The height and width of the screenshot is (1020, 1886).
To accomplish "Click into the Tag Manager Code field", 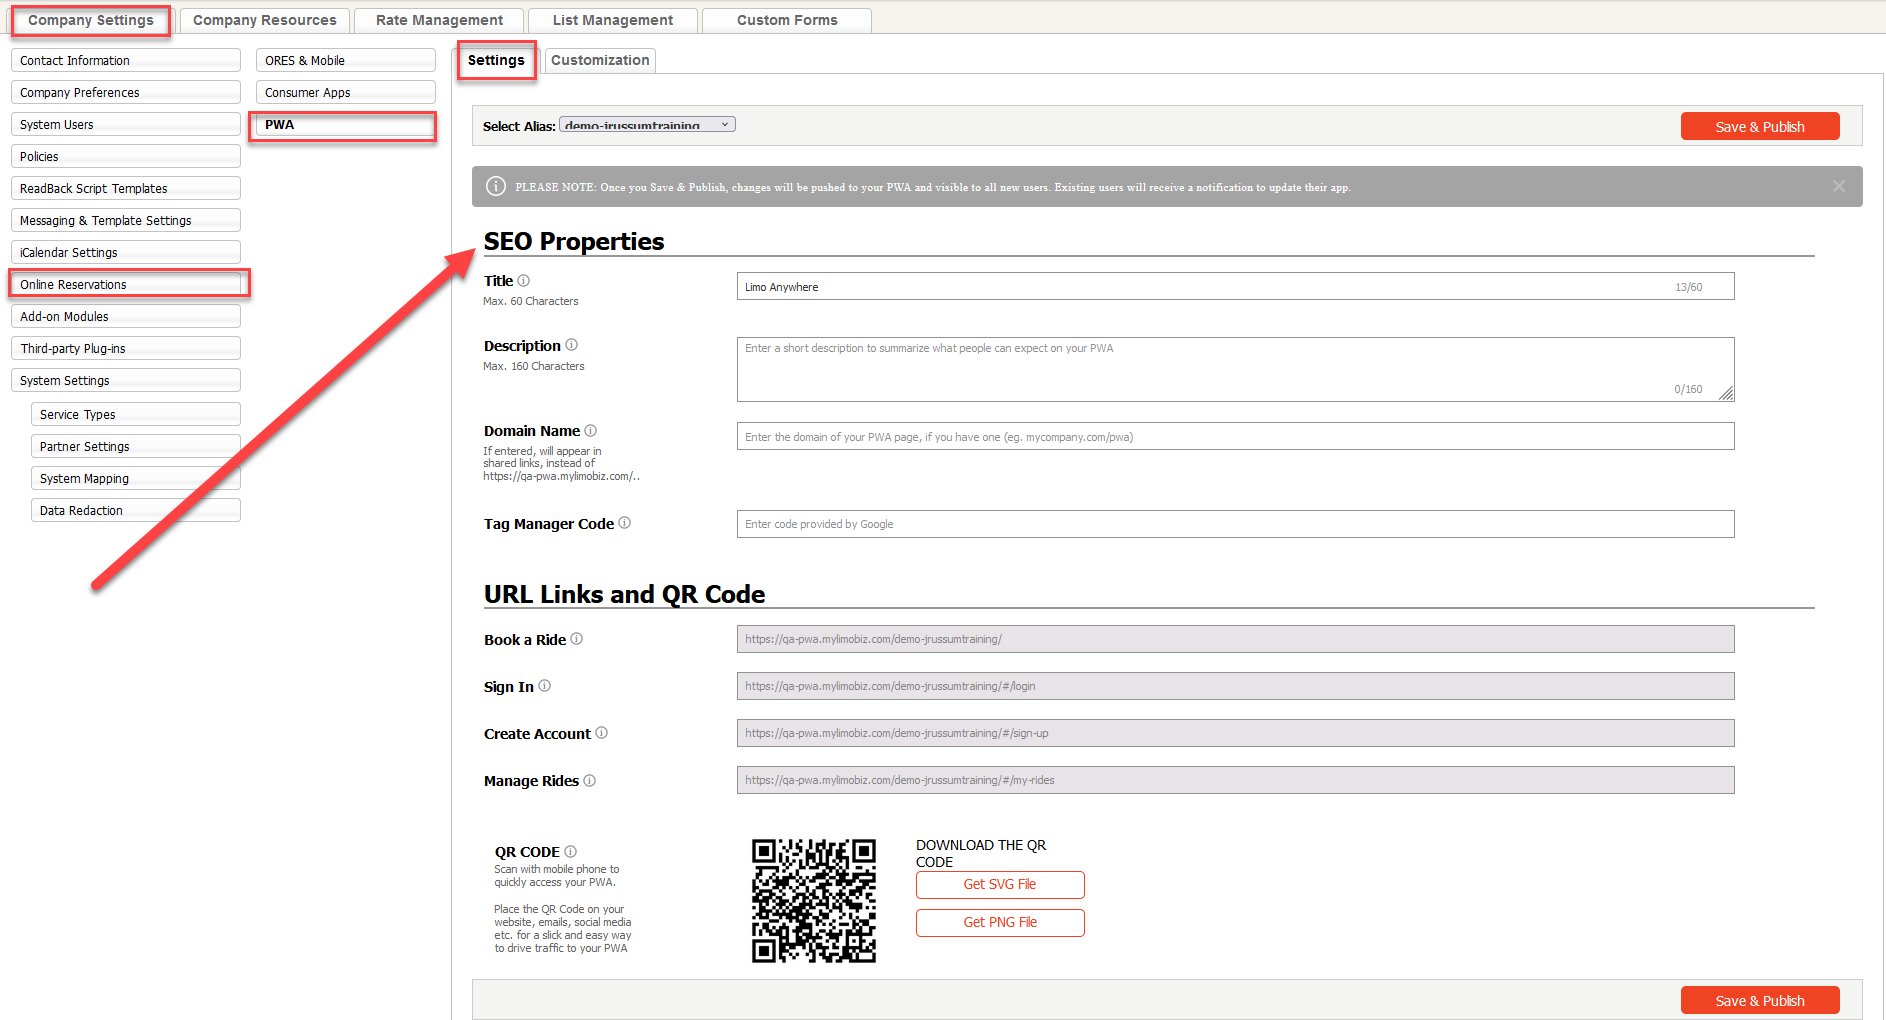I will 1235,524.
